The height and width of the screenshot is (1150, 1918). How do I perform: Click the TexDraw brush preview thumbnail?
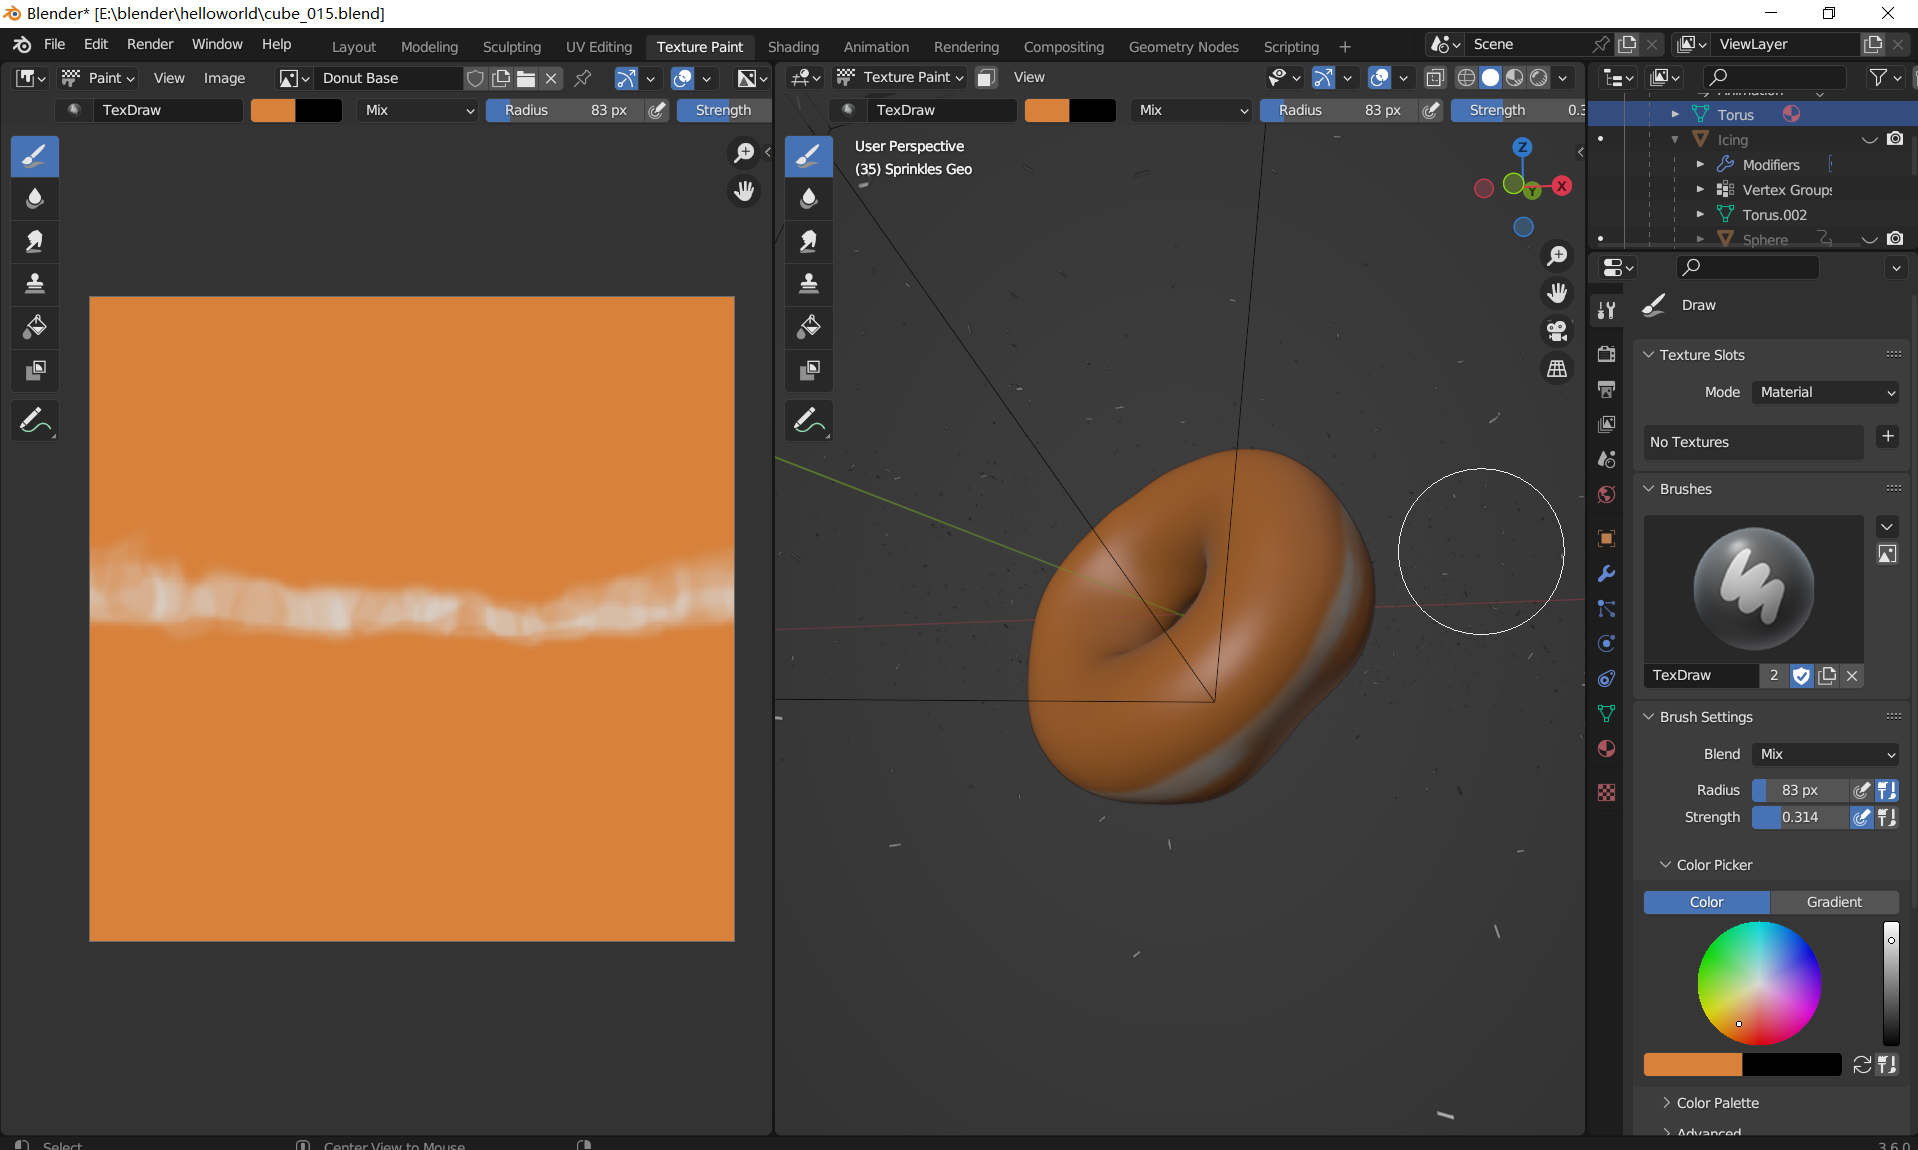pos(1753,589)
